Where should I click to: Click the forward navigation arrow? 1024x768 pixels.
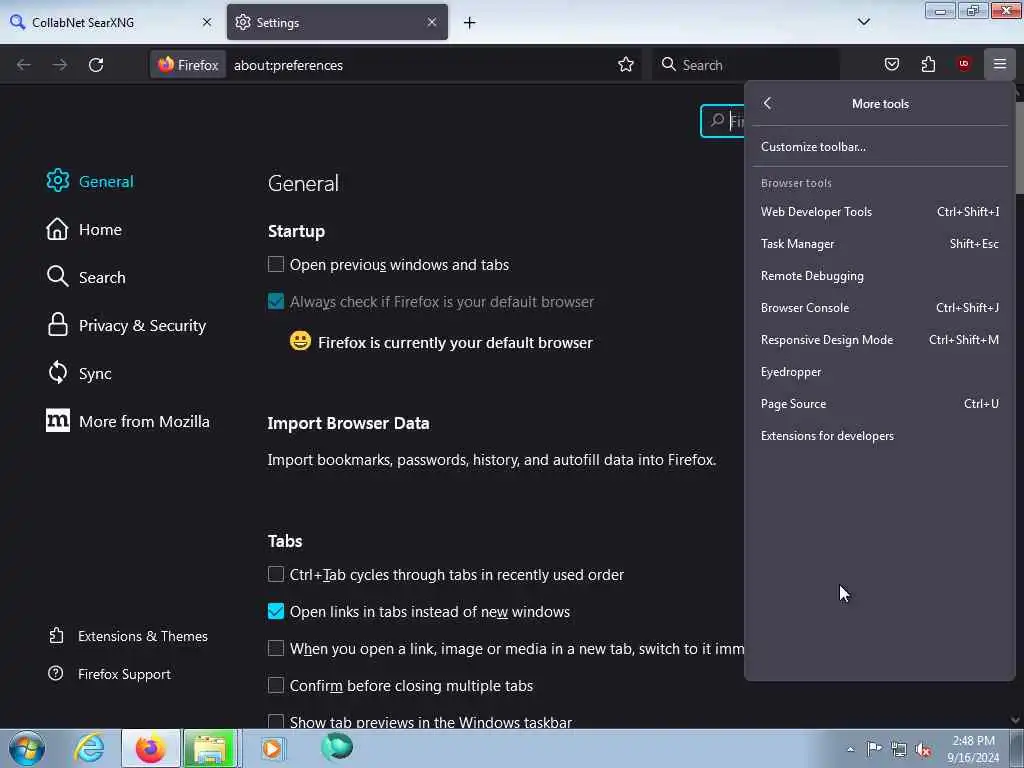click(x=59, y=65)
